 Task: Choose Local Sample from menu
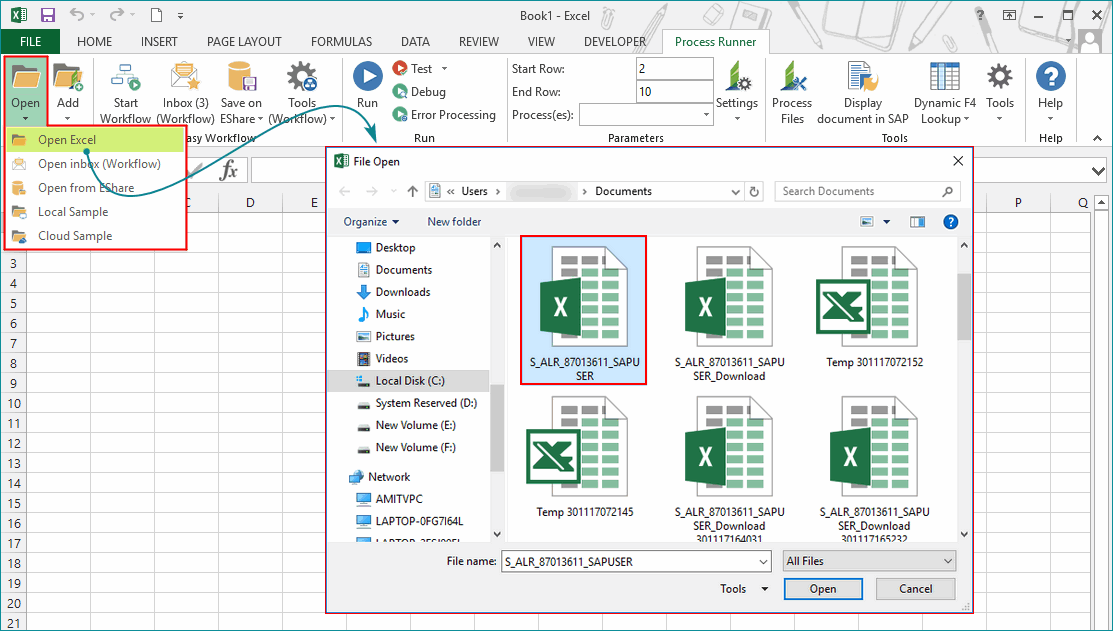[95, 212]
